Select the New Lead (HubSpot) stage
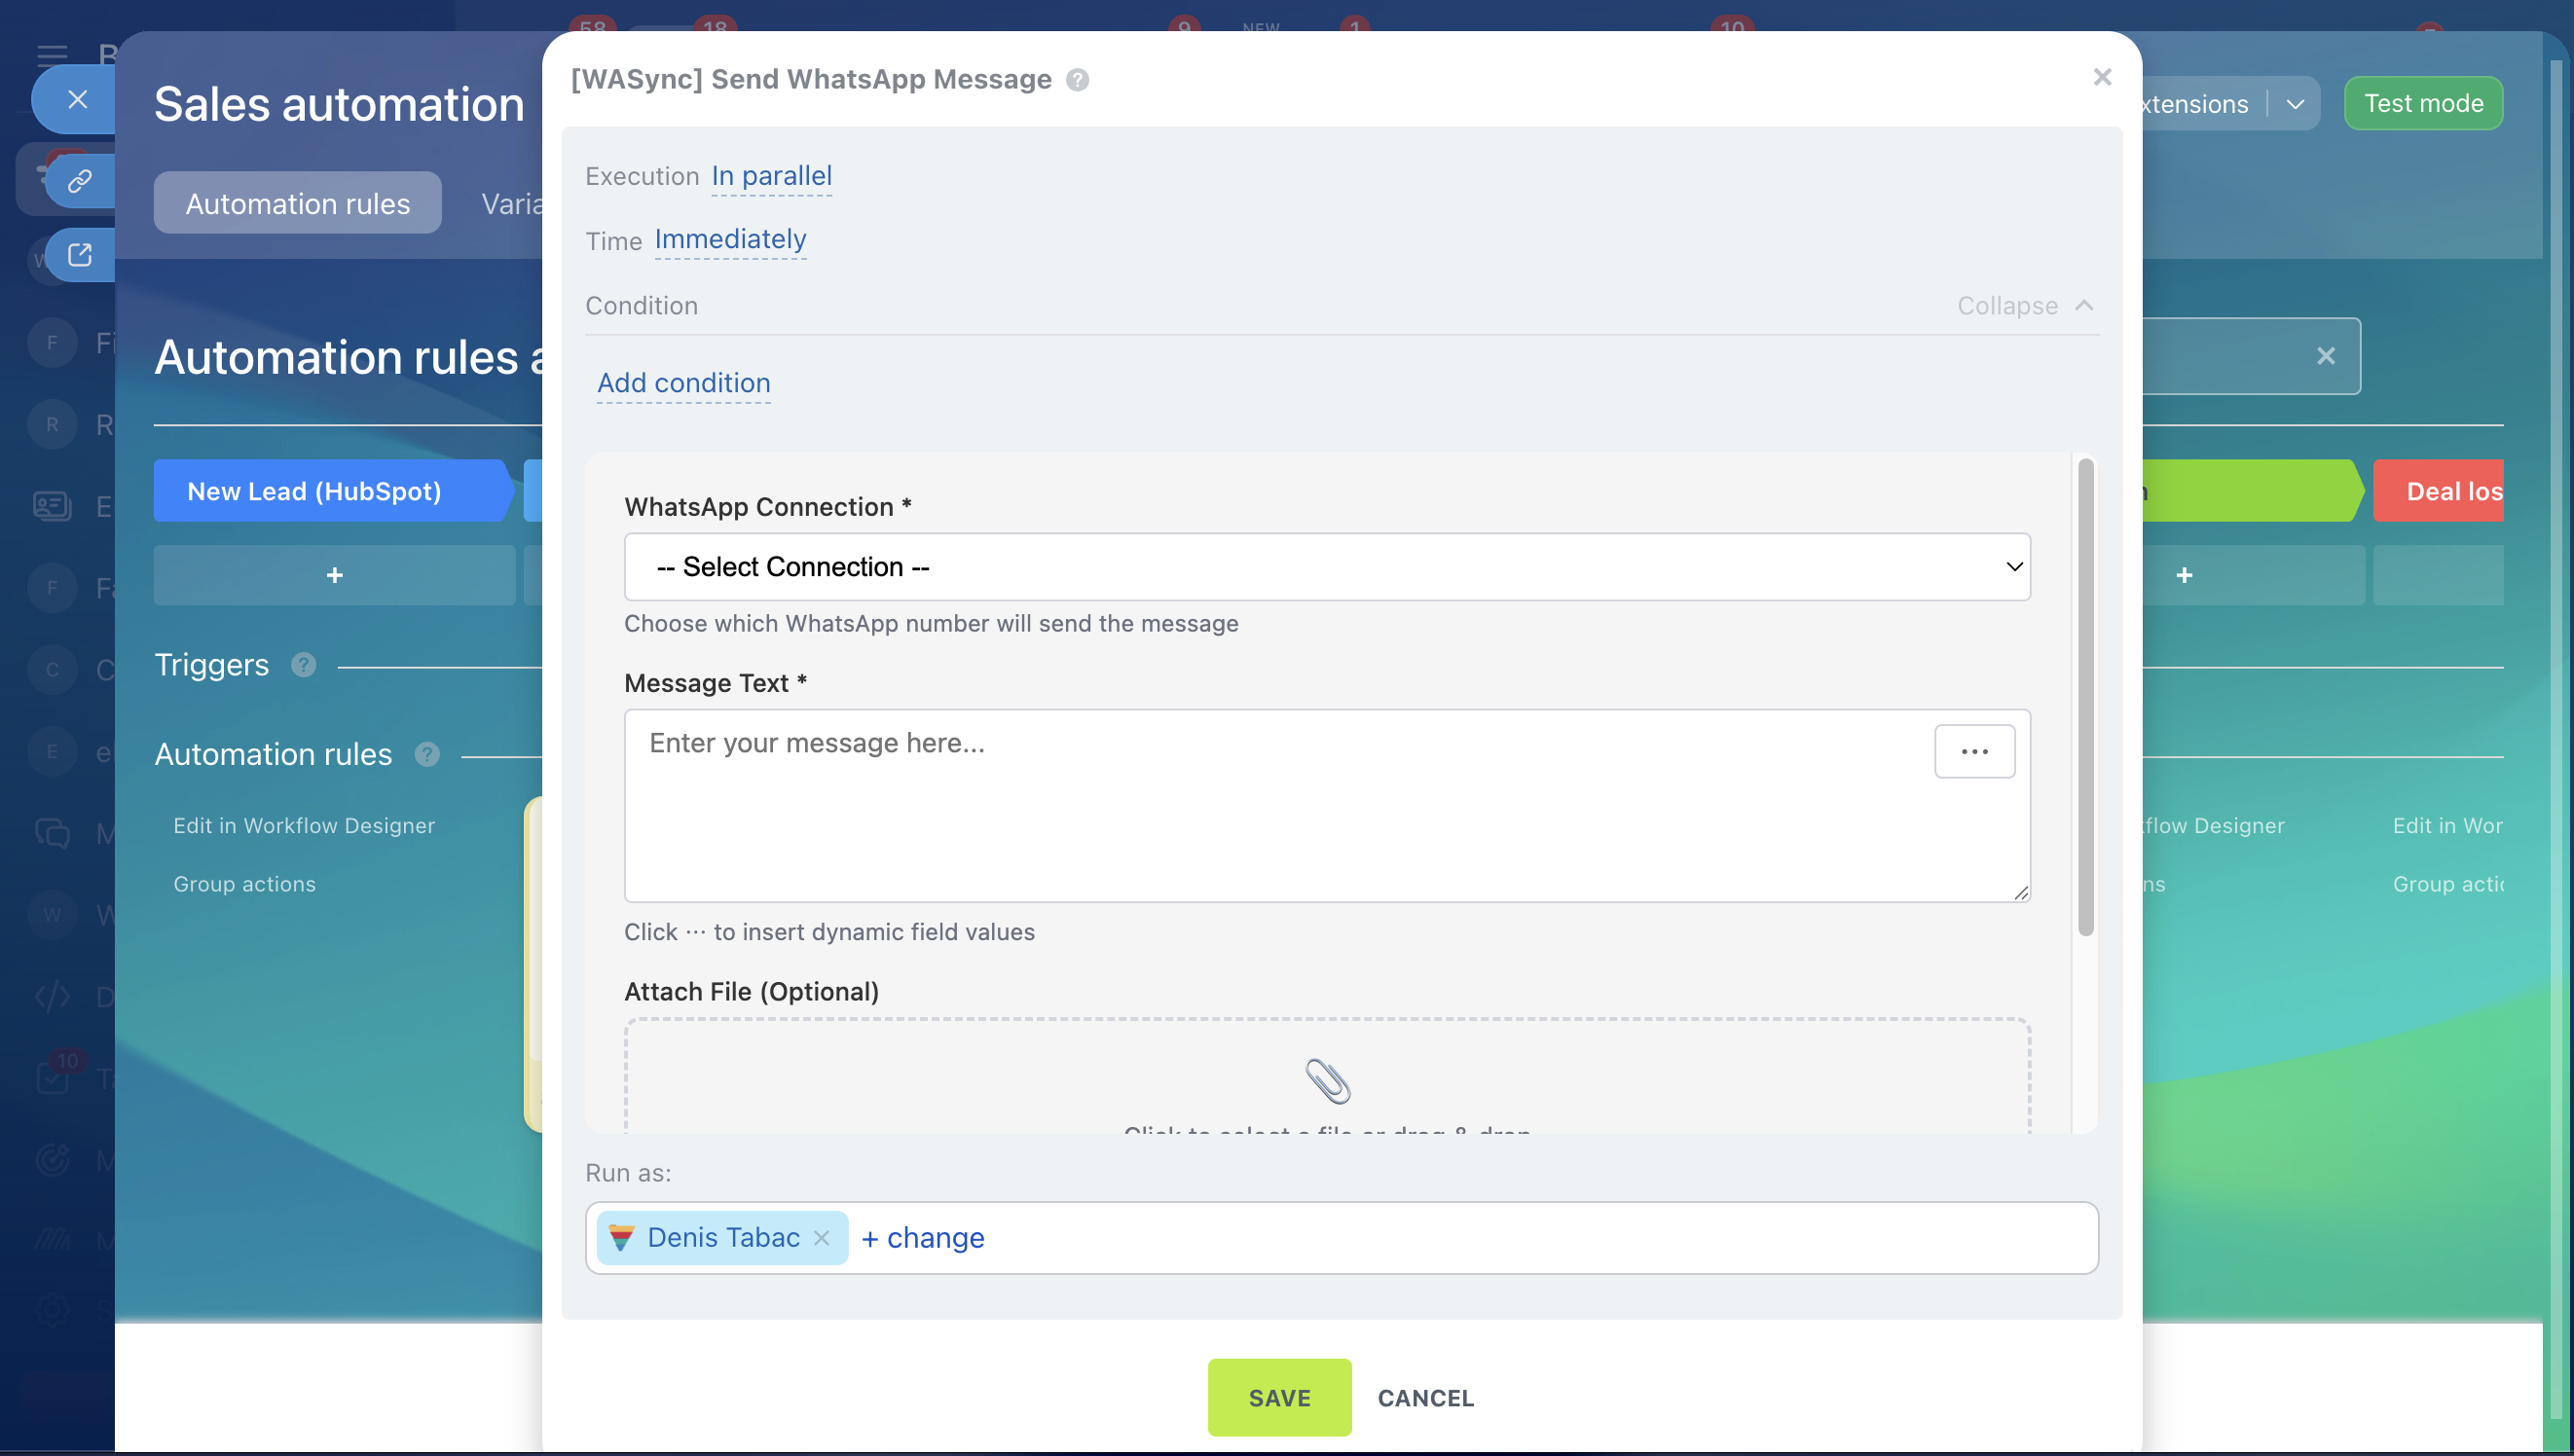The width and height of the screenshot is (2574, 1456). click(314, 491)
